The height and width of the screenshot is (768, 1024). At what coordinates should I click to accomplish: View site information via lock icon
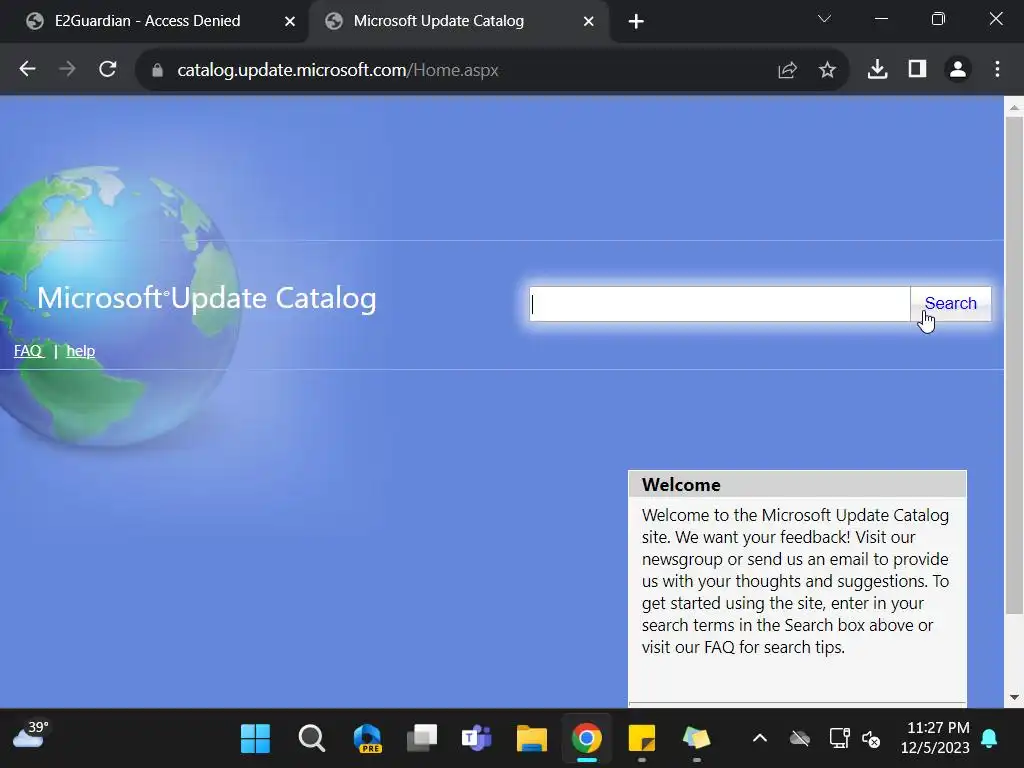pos(157,70)
